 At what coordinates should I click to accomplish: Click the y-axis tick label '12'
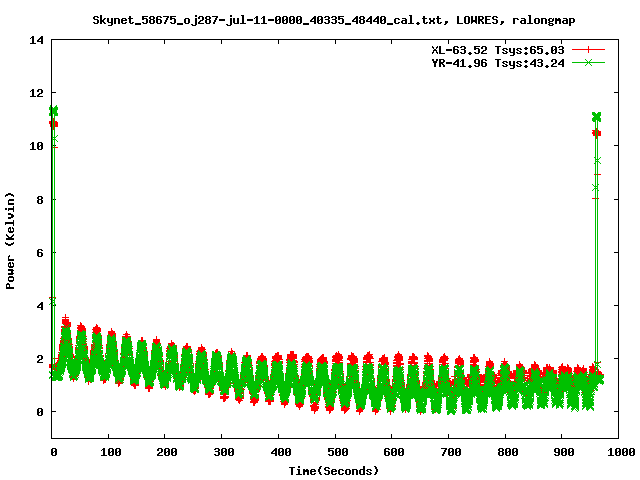(36, 93)
